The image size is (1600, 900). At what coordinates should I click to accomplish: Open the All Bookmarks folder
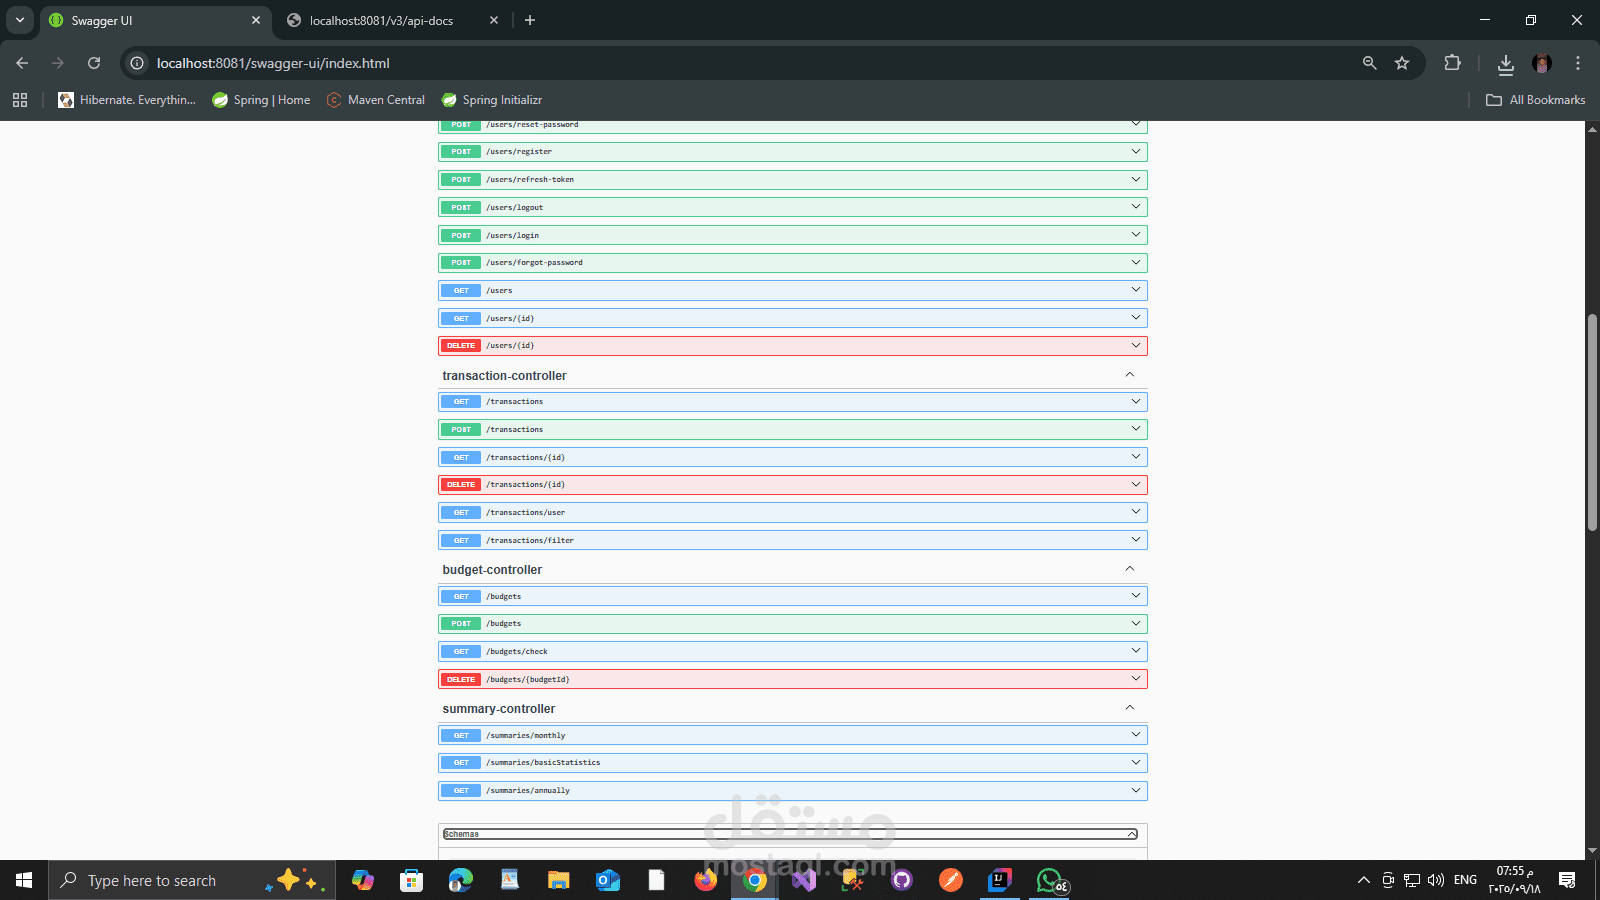pyautogui.click(x=1535, y=100)
